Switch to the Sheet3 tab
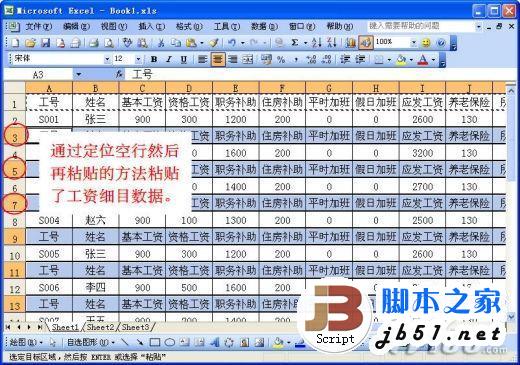 click(x=135, y=327)
